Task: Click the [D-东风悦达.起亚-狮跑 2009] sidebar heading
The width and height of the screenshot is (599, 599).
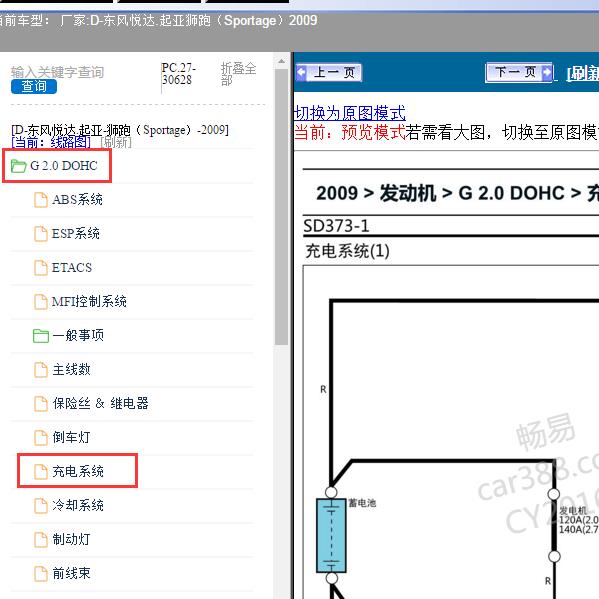Action: coord(120,130)
